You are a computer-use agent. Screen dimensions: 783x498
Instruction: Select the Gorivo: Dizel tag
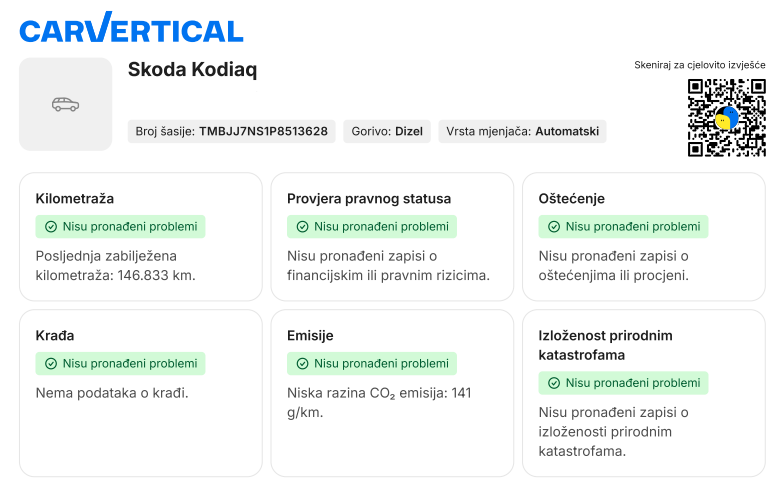387,131
